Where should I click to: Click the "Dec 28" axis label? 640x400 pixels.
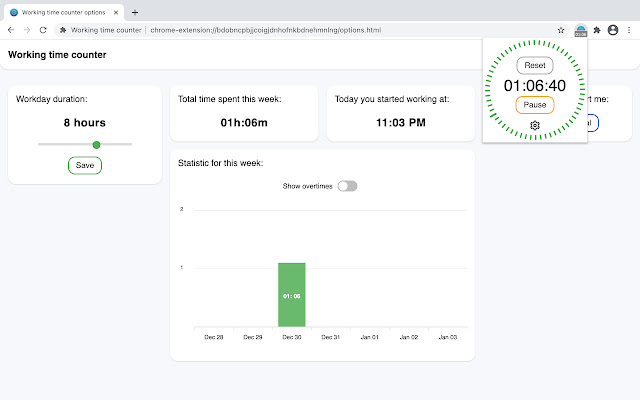(214, 337)
